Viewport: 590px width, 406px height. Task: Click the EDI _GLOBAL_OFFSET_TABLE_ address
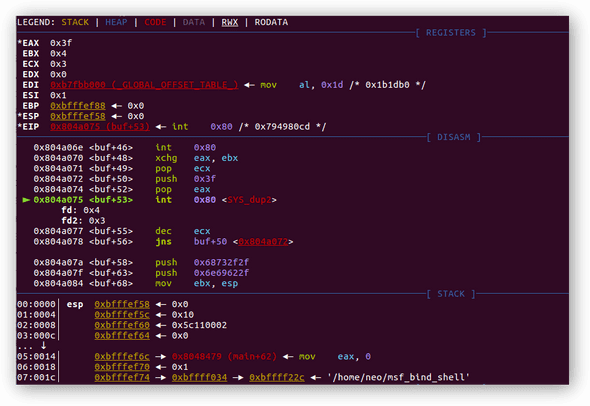[x=144, y=85]
